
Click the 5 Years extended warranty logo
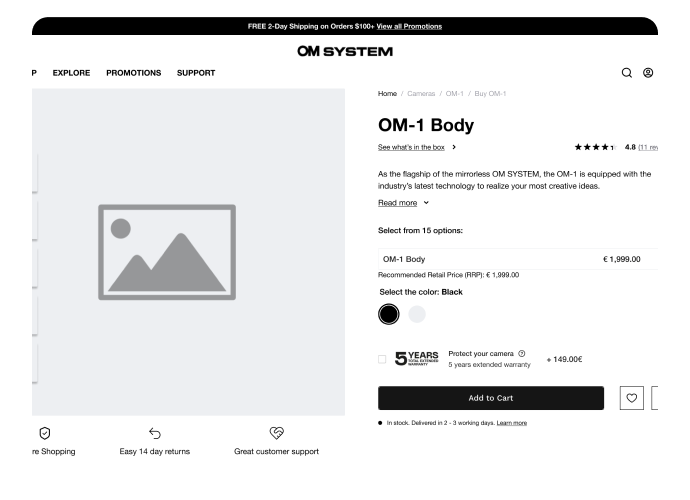(416, 359)
